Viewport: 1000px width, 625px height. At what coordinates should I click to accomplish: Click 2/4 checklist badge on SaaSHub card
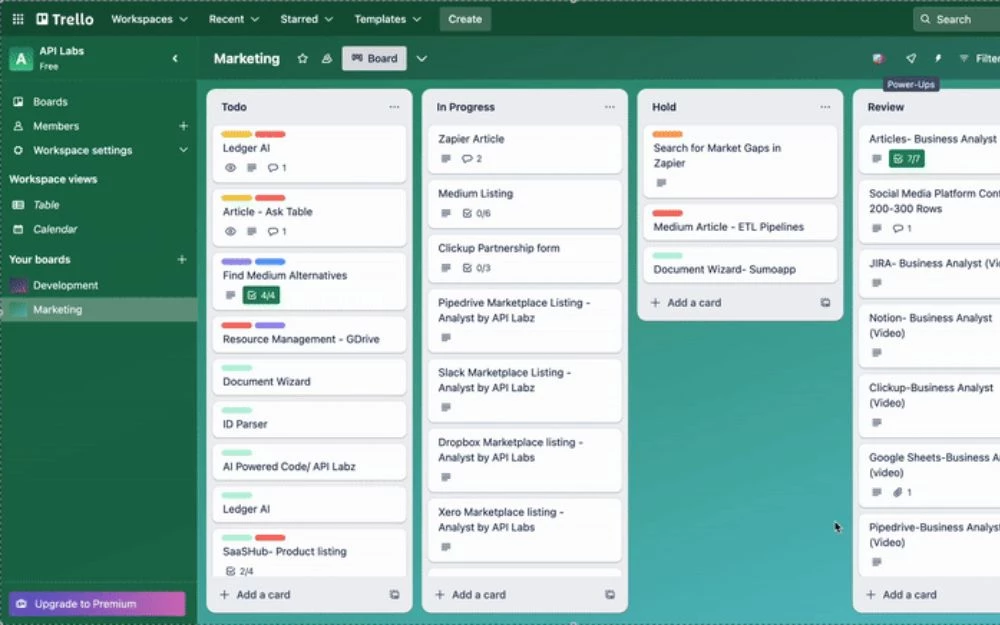(239, 571)
